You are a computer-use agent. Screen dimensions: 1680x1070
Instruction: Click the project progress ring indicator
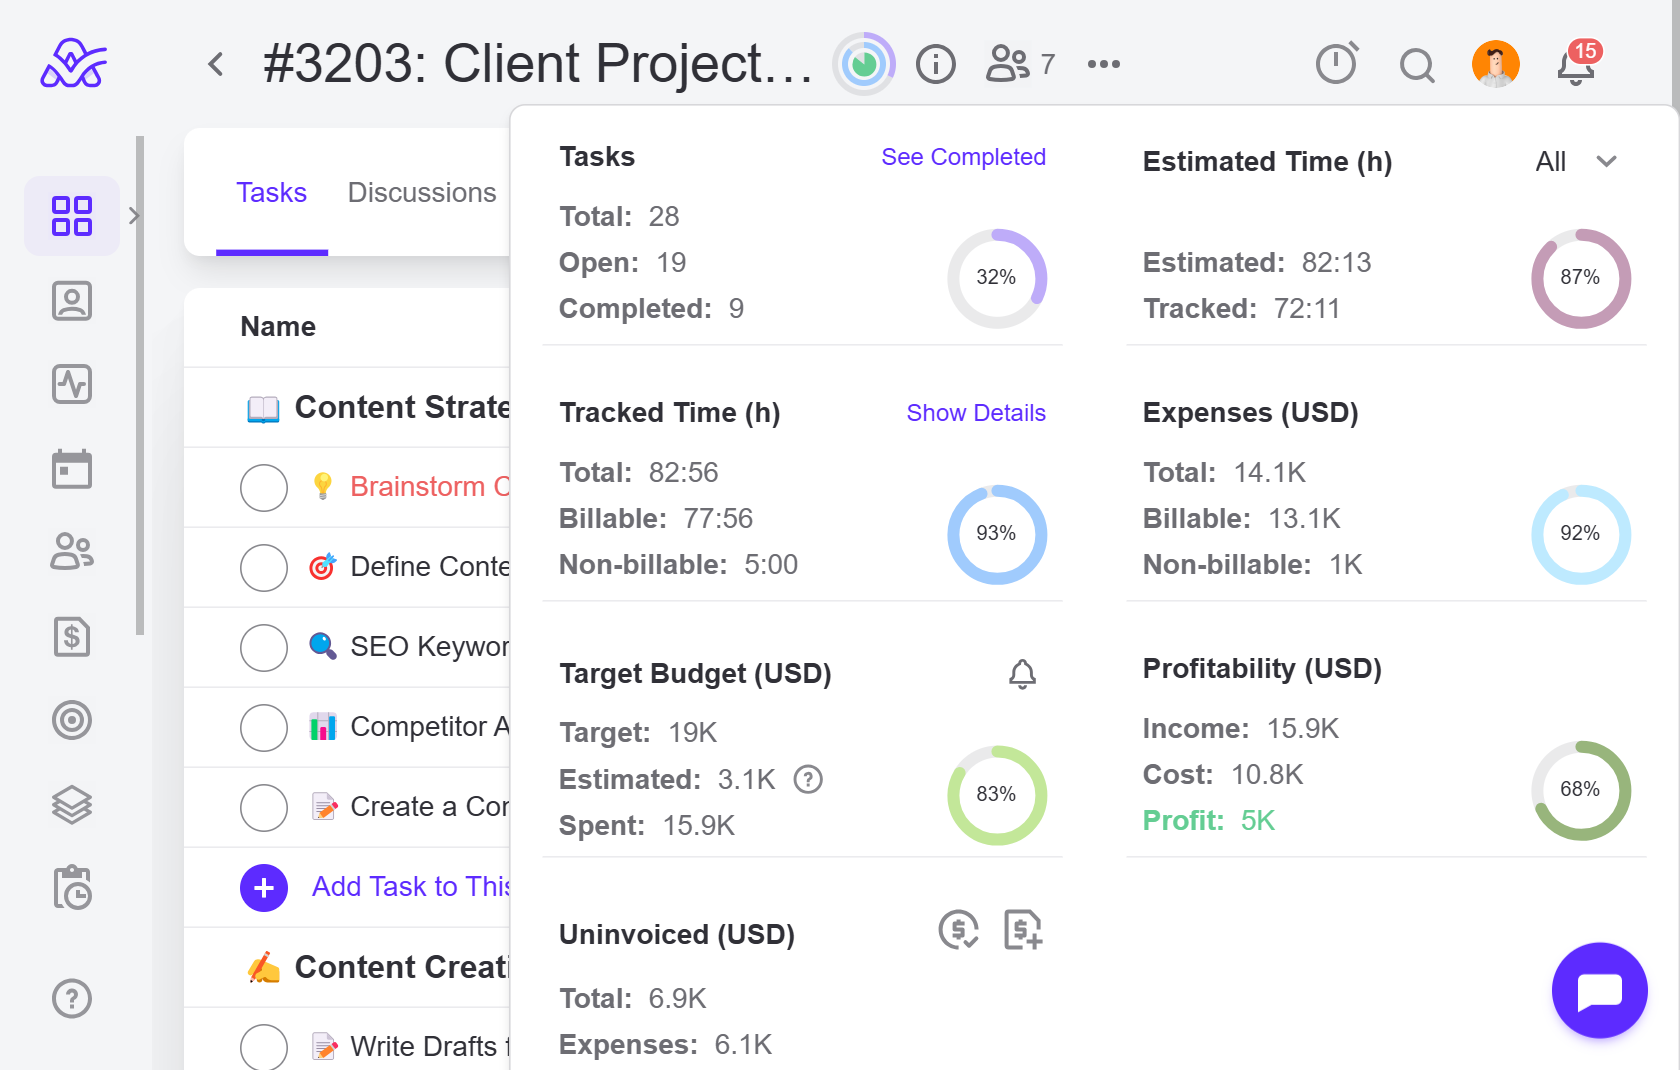pyautogui.click(x=864, y=65)
